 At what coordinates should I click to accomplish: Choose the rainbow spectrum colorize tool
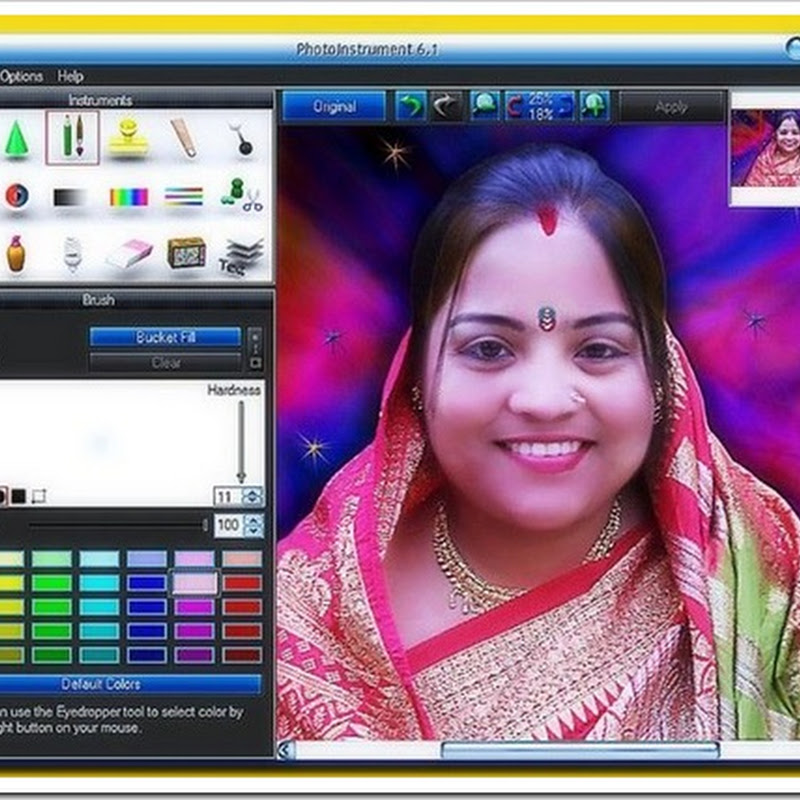129,197
